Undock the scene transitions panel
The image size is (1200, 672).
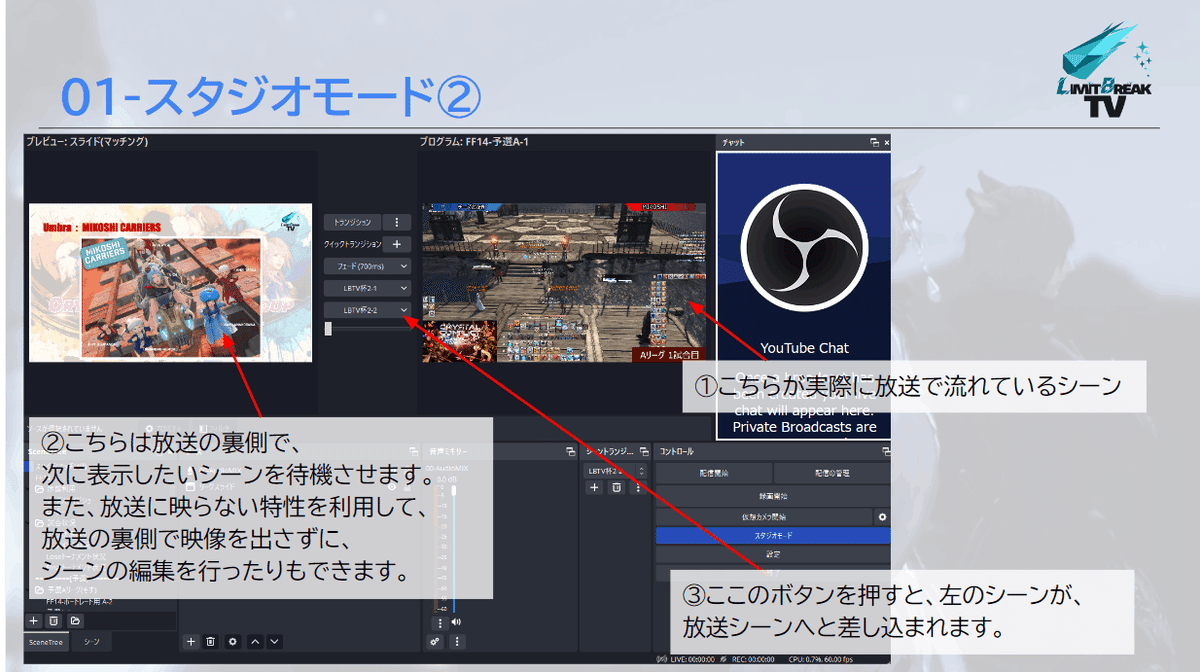[642, 452]
